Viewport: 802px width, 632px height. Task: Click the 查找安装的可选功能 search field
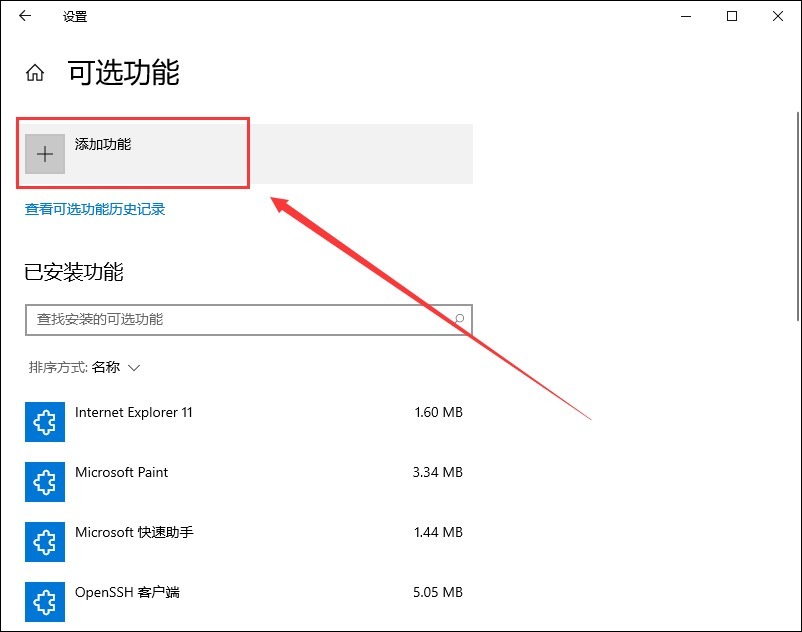pyautogui.click(x=200, y=319)
